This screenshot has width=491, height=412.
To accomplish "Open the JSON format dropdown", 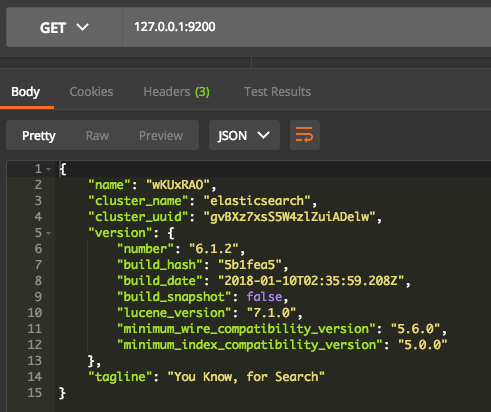I will coord(244,135).
